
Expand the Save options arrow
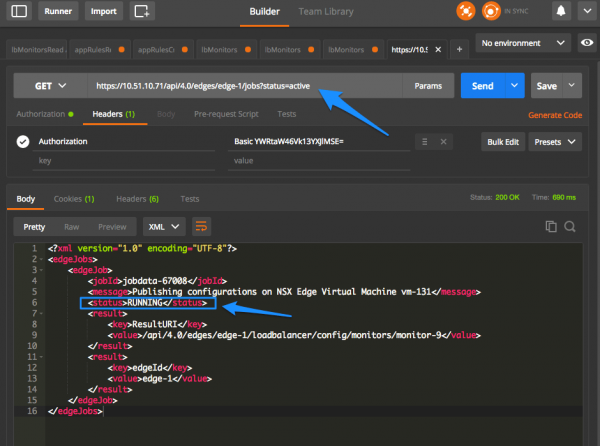point(571,86)
